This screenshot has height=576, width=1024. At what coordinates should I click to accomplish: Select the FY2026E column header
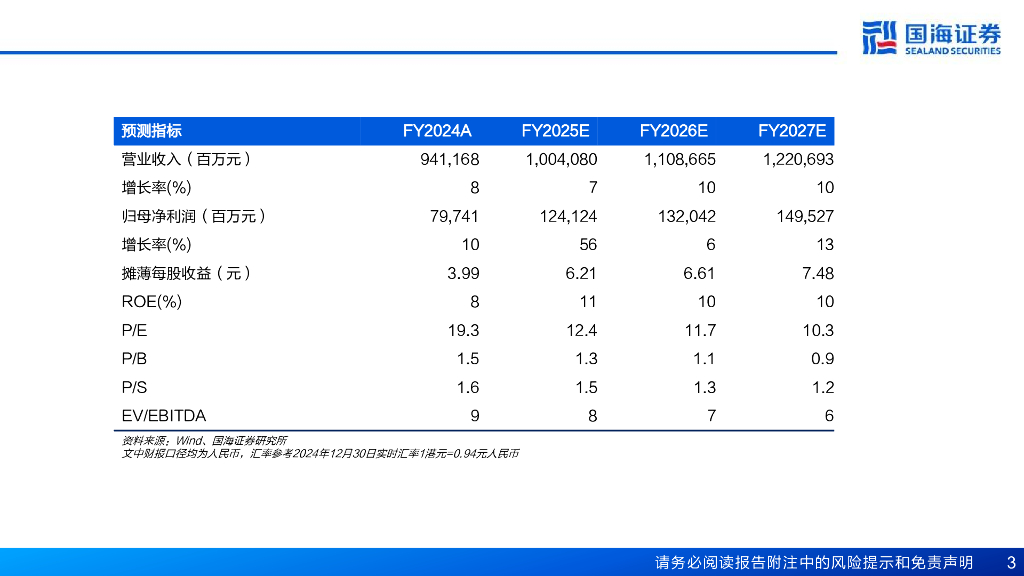pos(673,131)
